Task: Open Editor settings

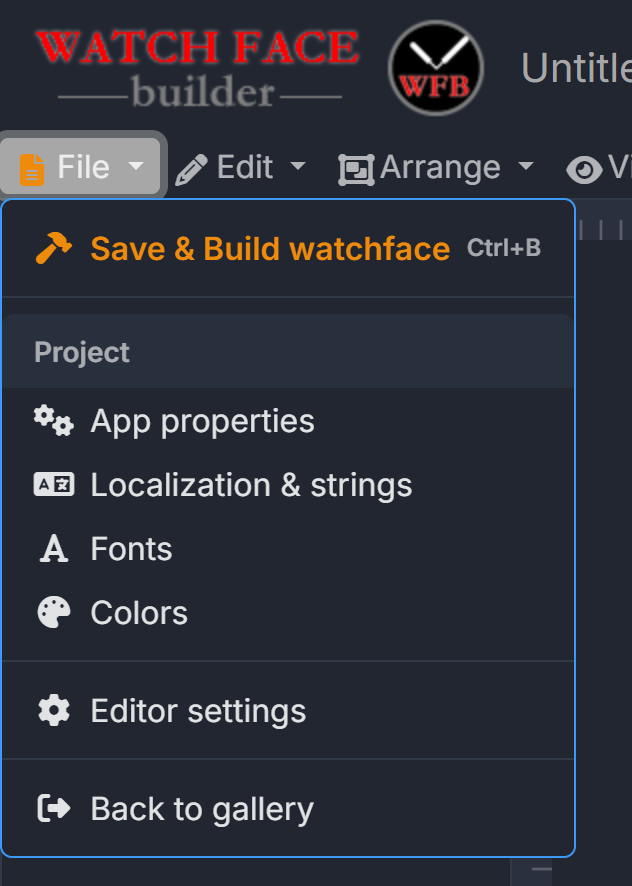Action: (288, 711)
